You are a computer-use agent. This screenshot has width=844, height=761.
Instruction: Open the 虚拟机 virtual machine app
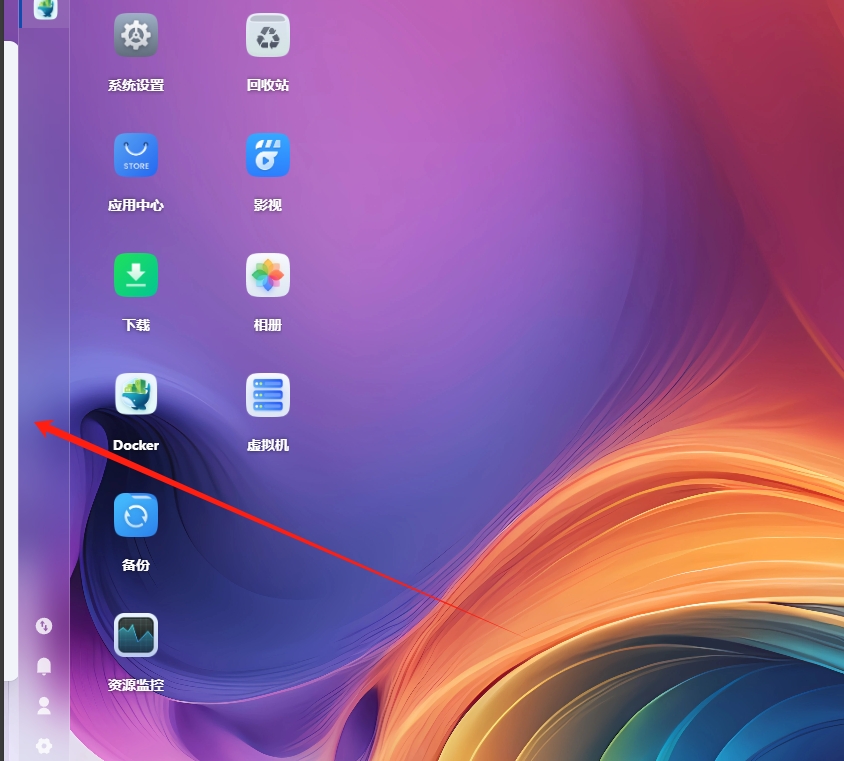tap(268, 394)
